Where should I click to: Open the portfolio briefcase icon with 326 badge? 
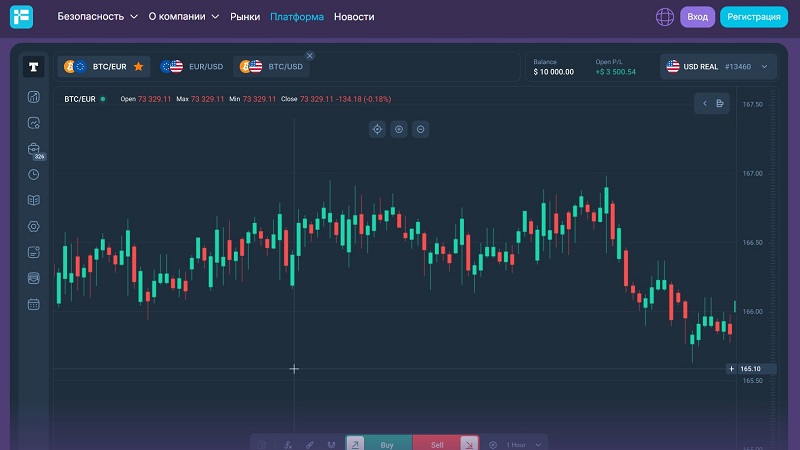pos(34,149)
